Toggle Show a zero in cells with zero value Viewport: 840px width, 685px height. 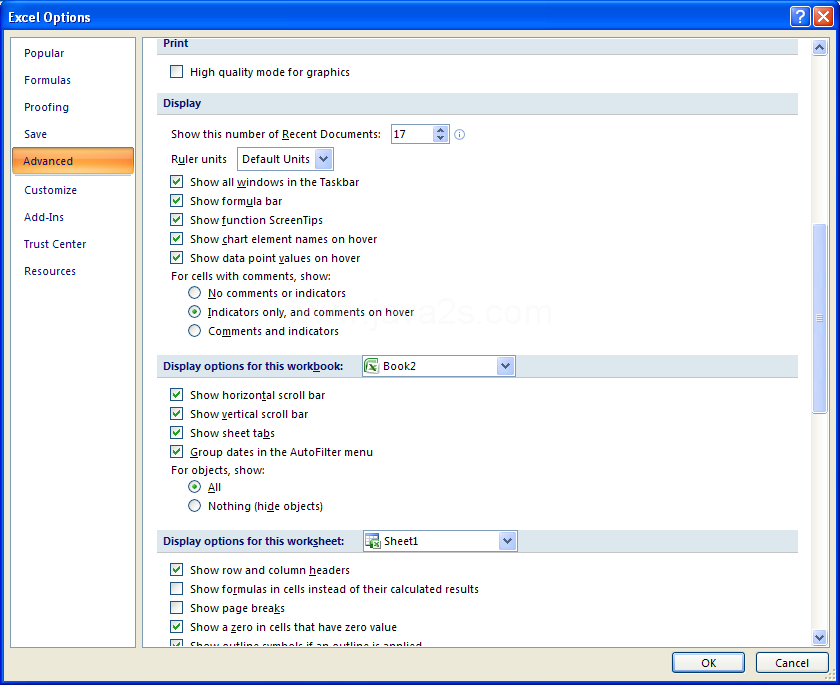[176, 627]
